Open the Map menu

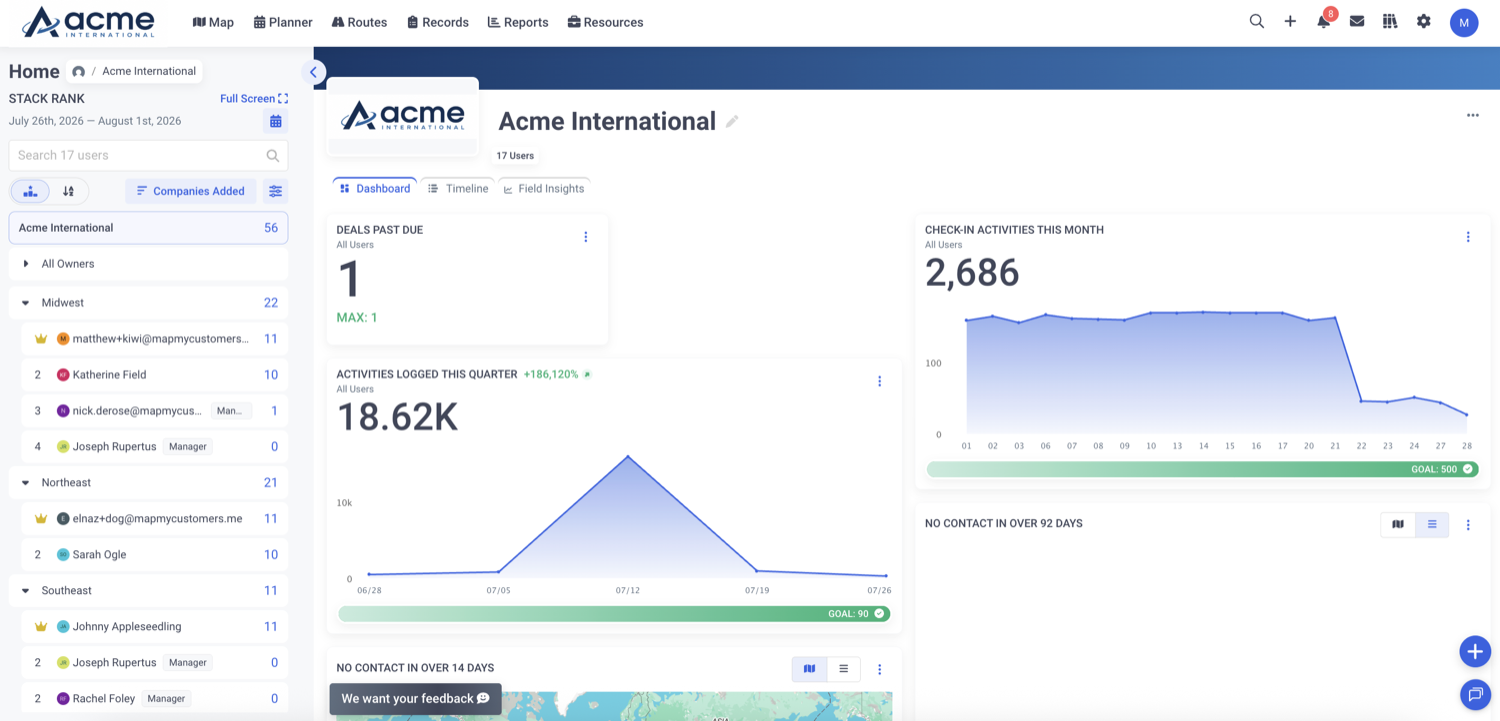[x=213, y=22]
